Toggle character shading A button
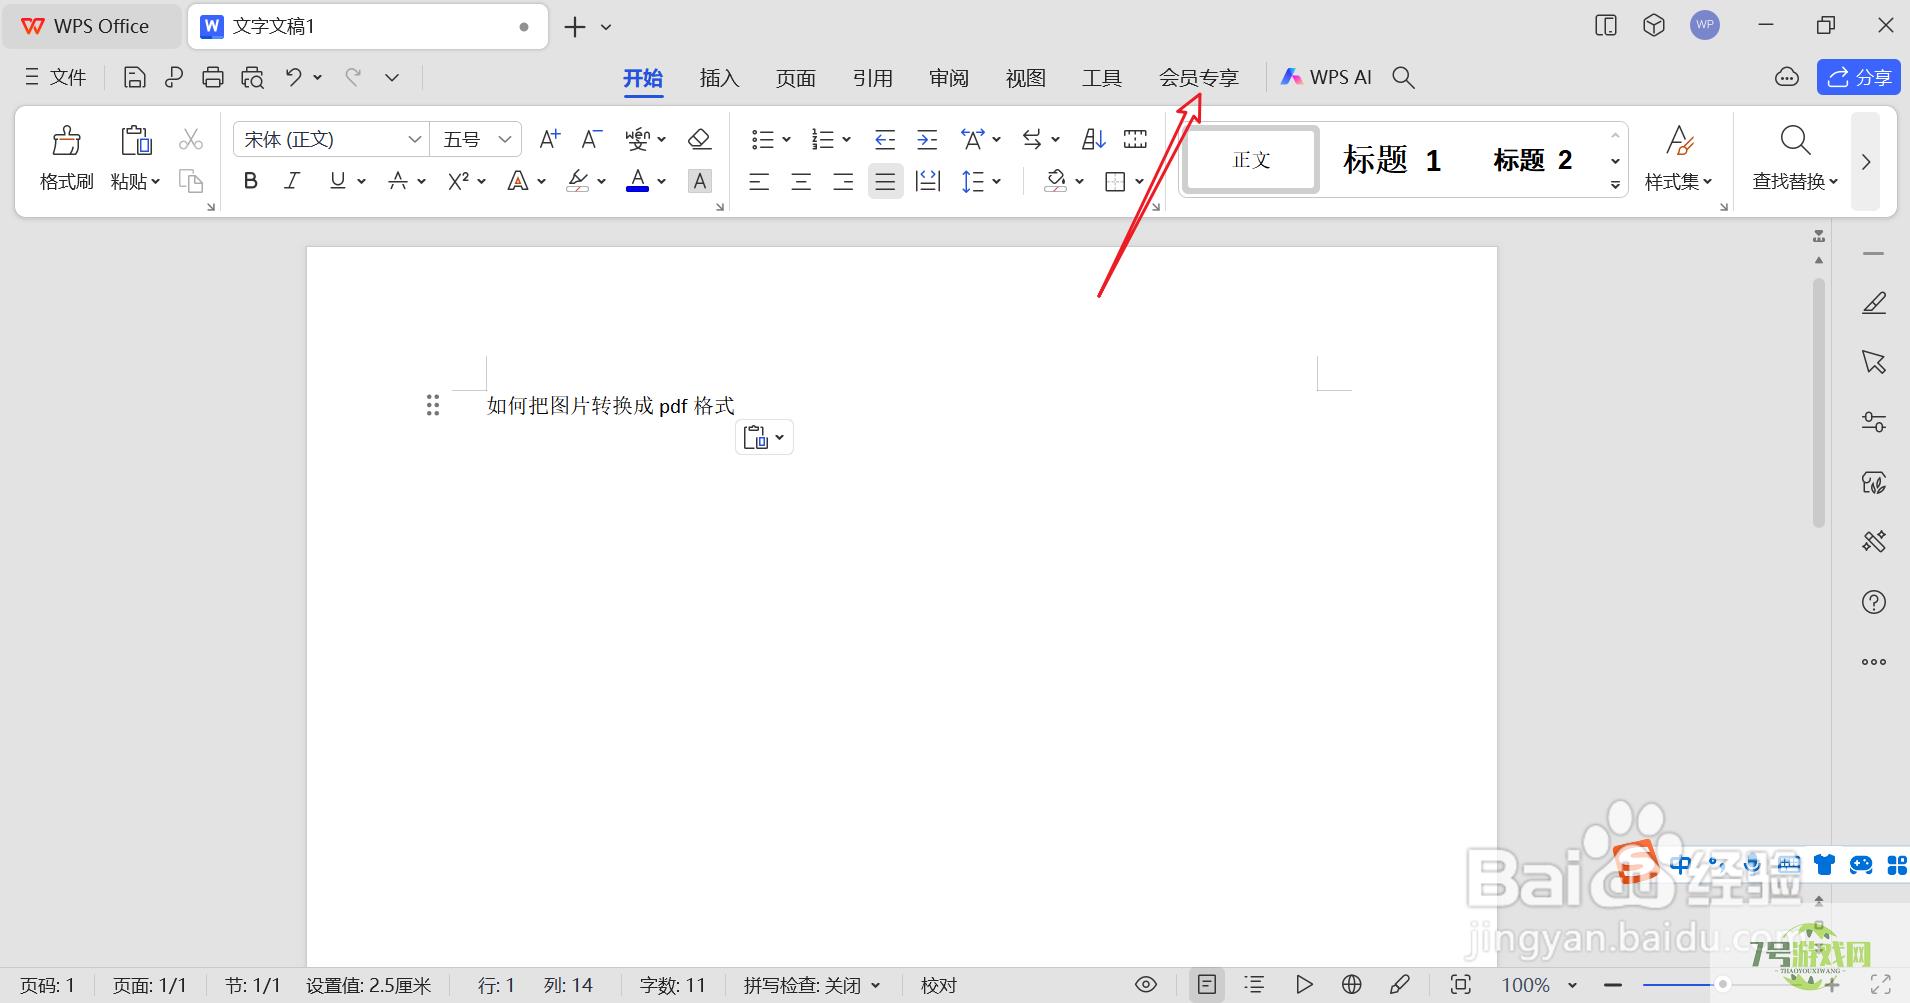The image size is (1910, 1003). coord(700,181)
